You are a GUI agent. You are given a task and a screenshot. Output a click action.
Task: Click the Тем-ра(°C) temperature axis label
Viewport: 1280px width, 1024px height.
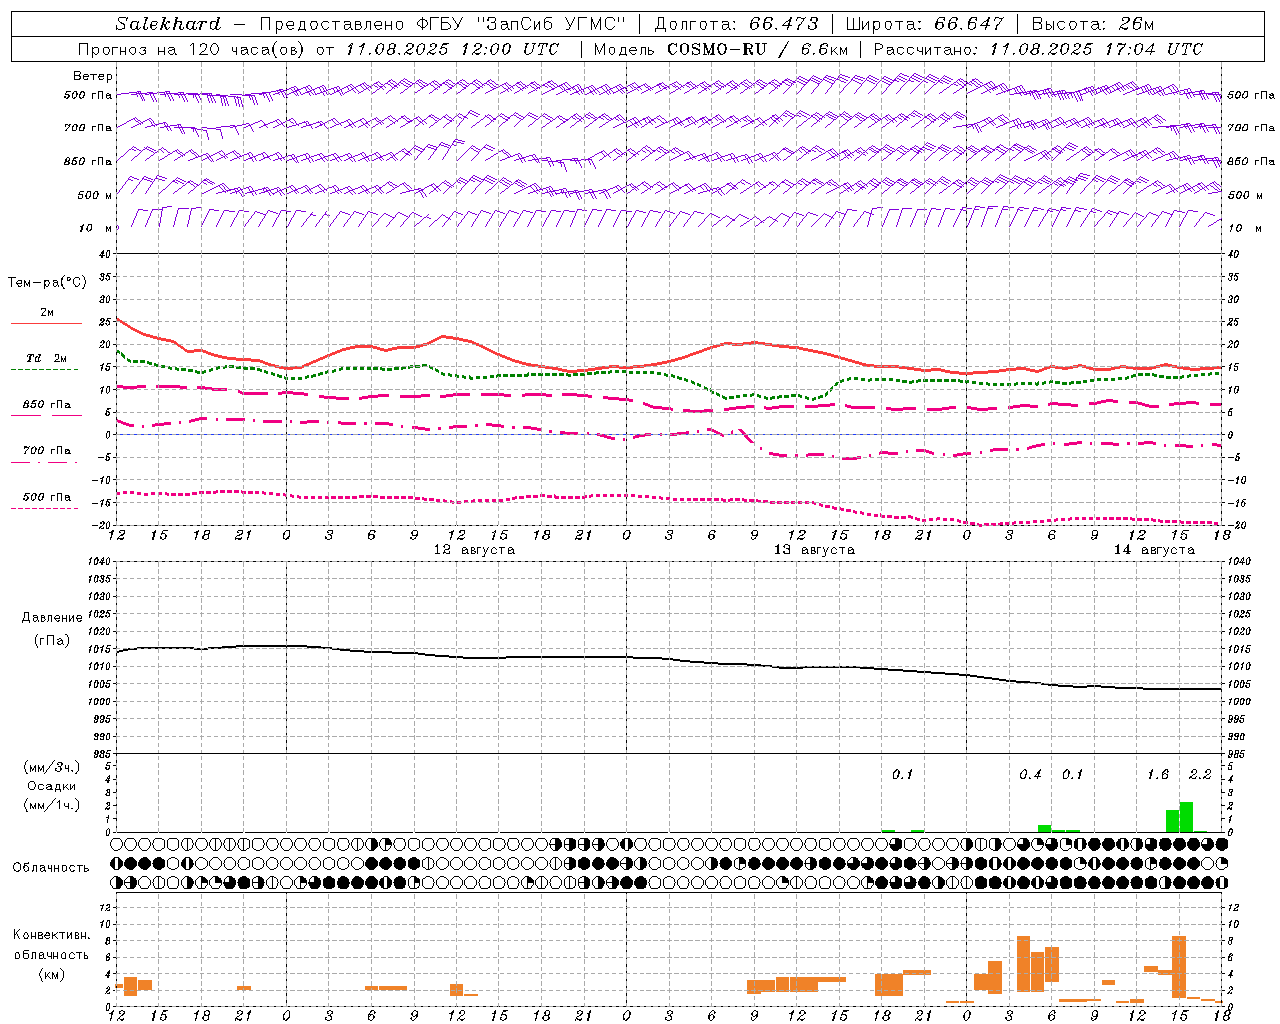click(x=47, y=283)
